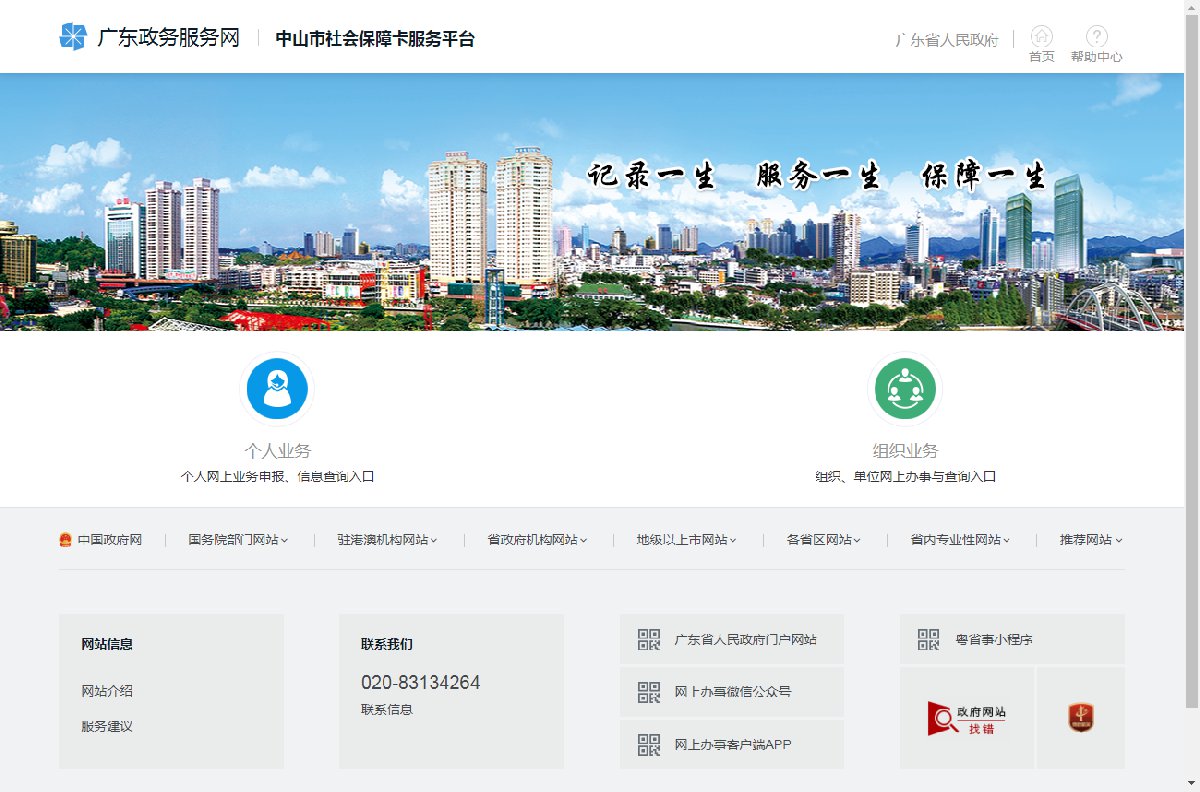Click QR code icon for 网上办事客户端APP
Screen dimensions: 1200x792
coord(649,745)
